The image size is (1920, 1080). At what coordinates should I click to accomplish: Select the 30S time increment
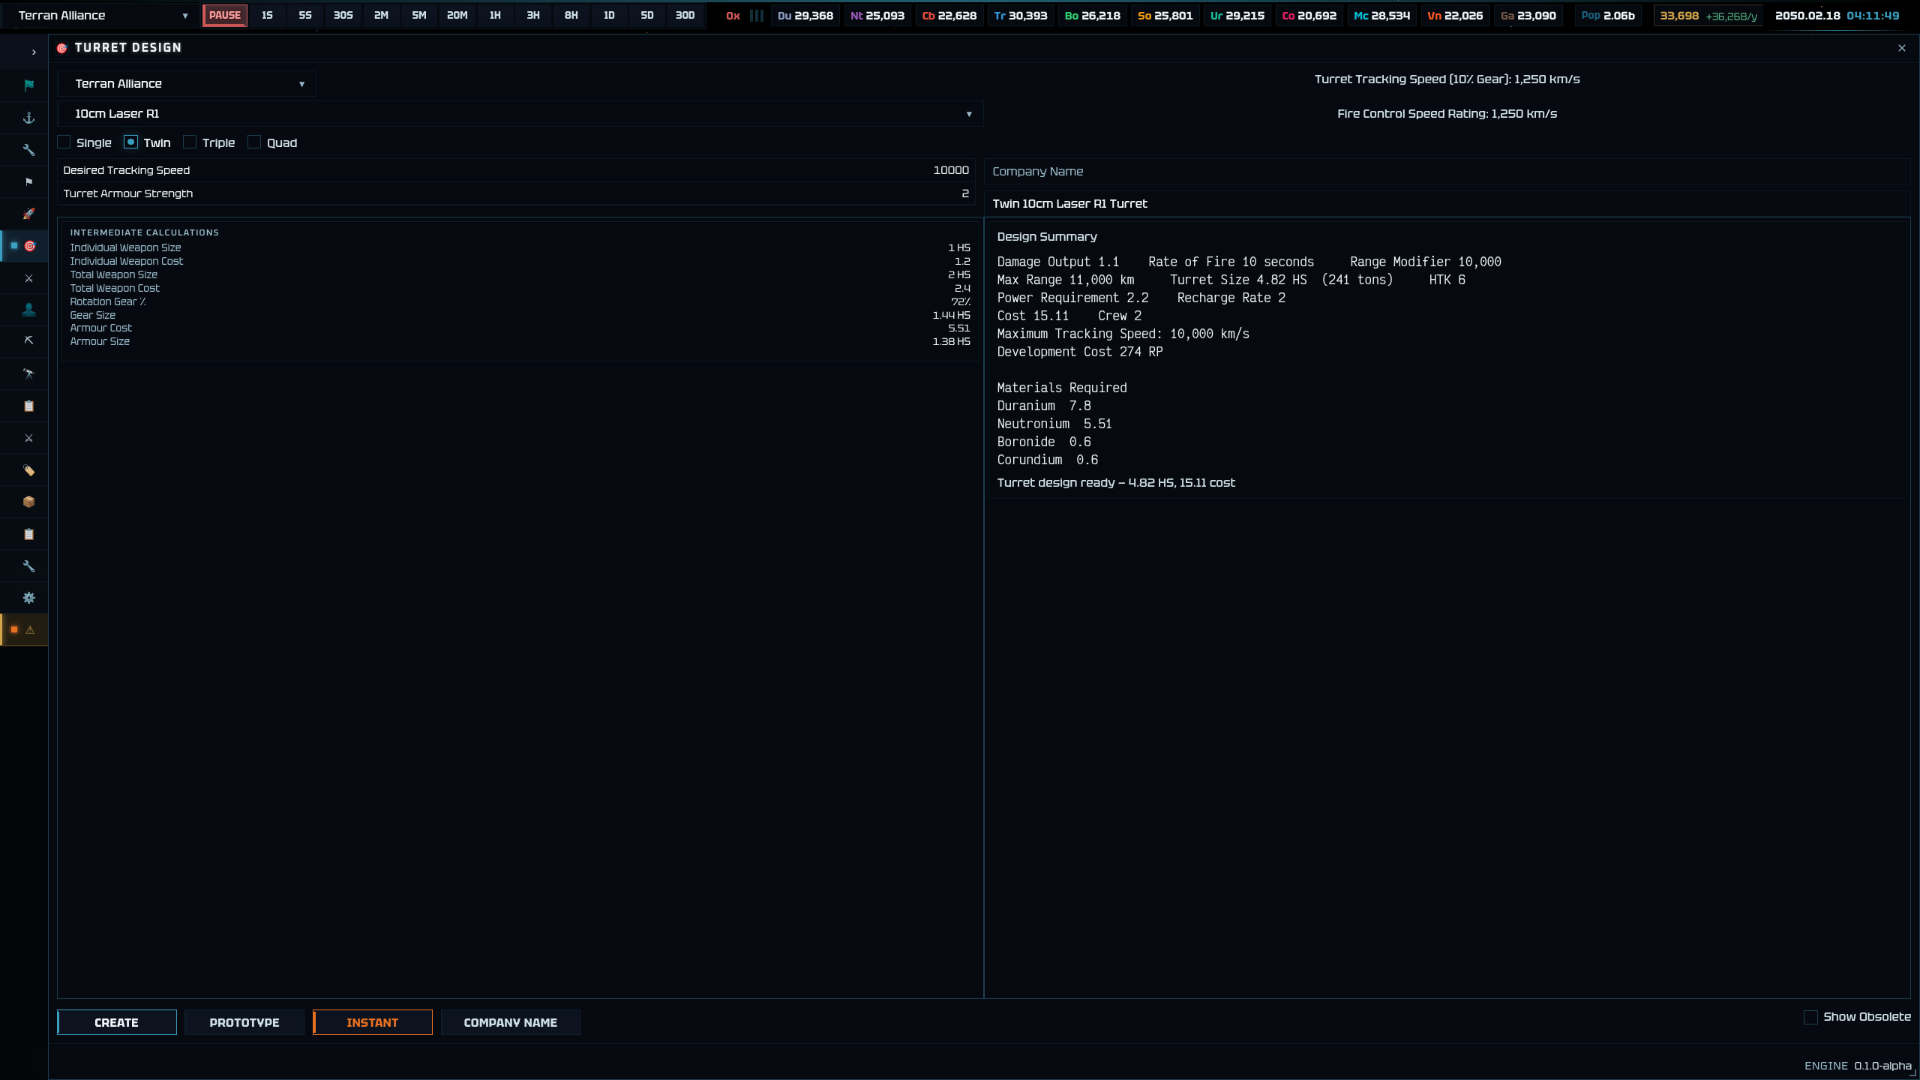tap(343, 16)
